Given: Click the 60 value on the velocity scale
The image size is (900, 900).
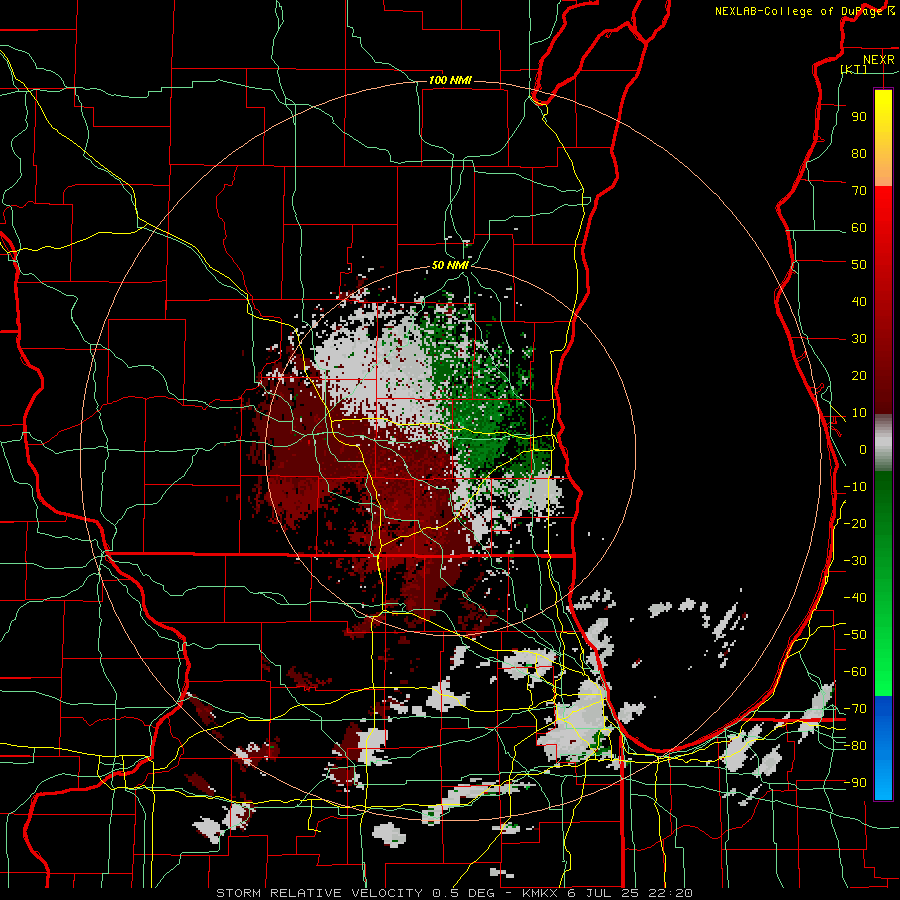Looking at the screenshot, I should (859, 227).
